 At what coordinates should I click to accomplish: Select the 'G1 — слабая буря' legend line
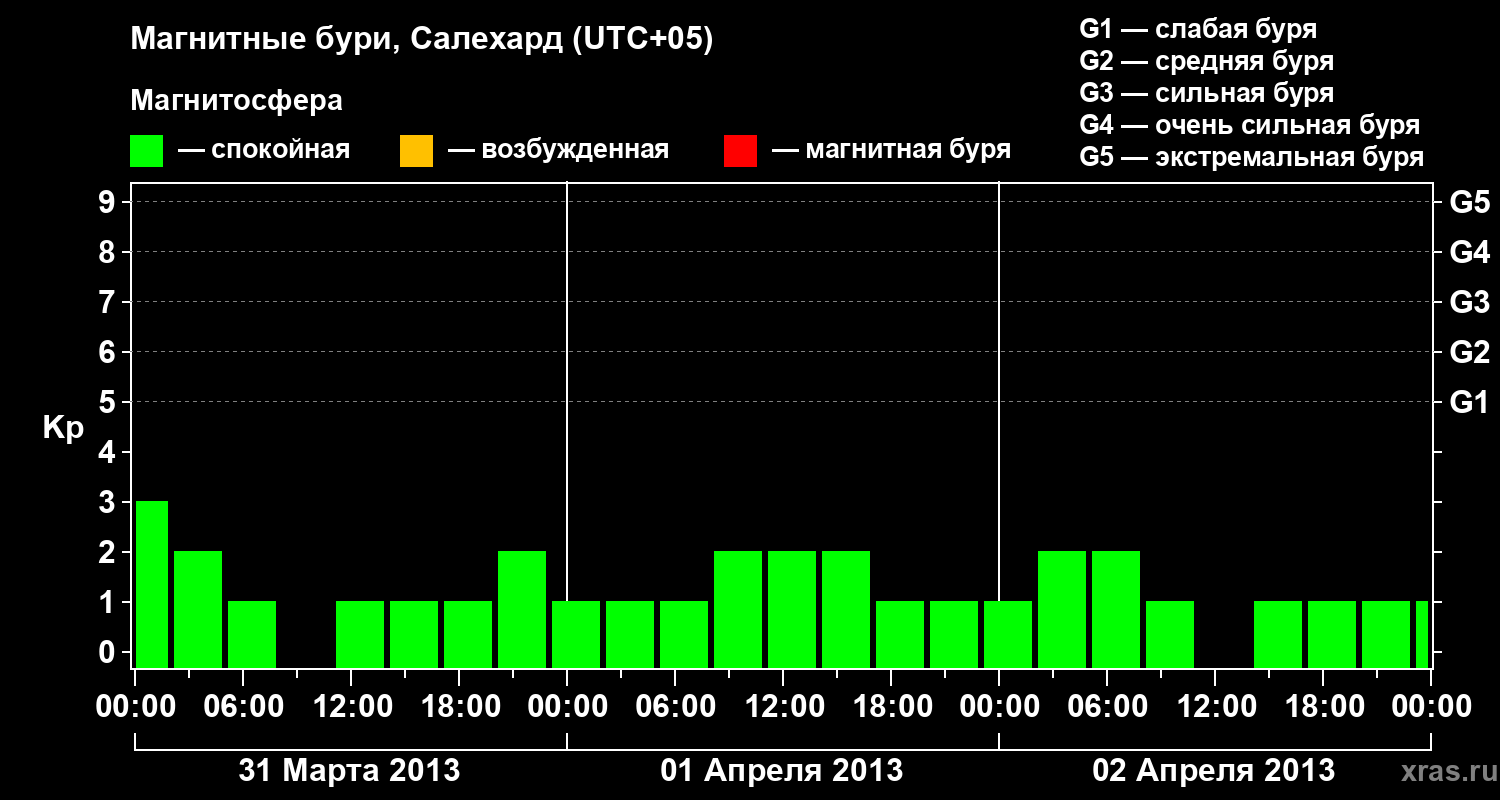tap(1198, 29)
